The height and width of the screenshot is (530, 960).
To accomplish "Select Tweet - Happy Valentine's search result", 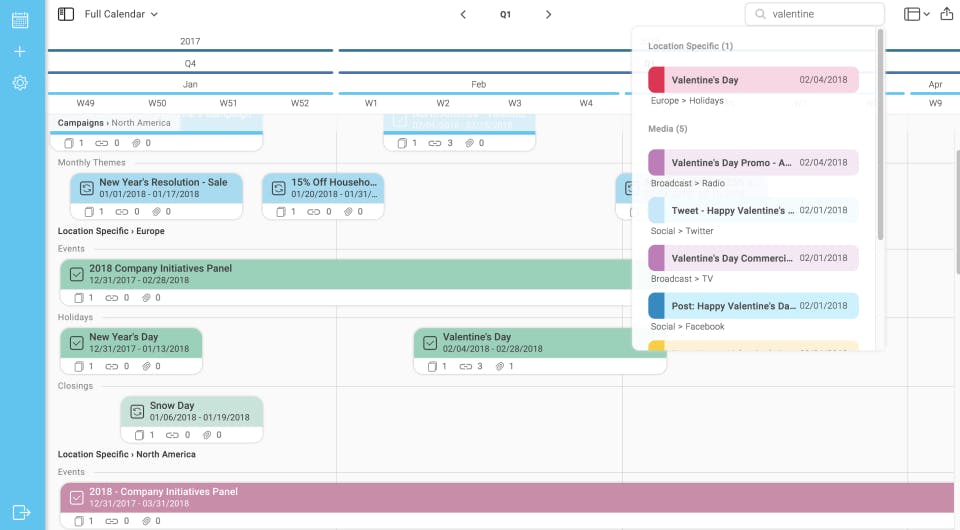I will click(753, 211).
